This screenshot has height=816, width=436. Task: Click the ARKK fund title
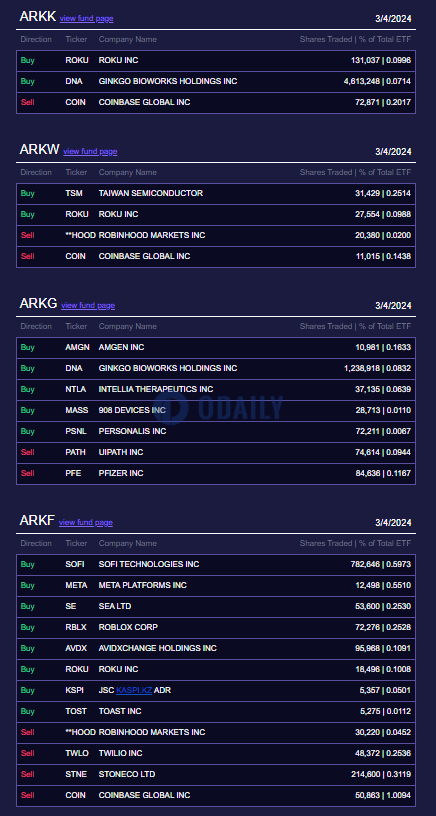coord(37,17)
